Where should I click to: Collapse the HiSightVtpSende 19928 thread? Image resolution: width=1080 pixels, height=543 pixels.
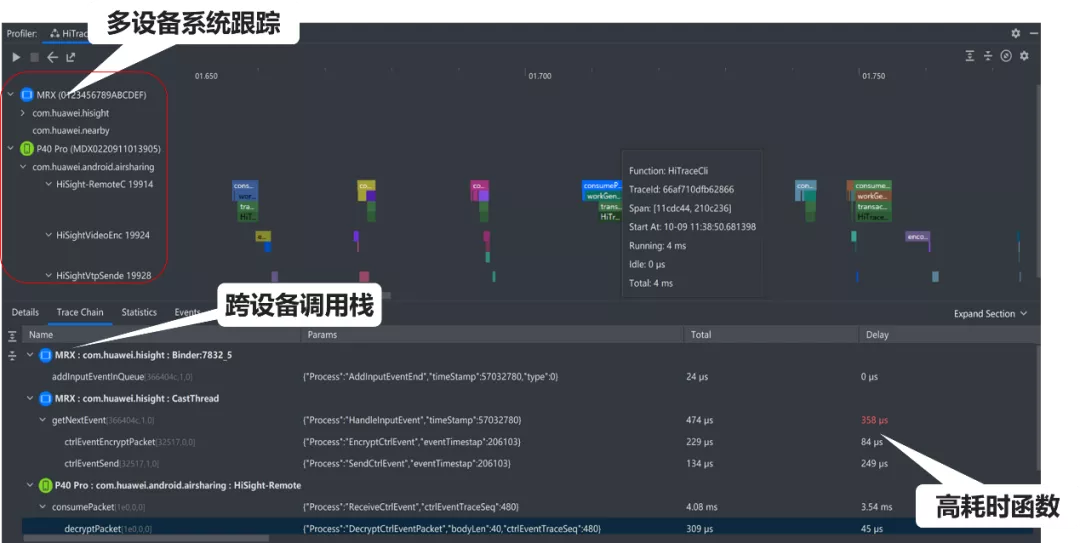coord(48,275)
